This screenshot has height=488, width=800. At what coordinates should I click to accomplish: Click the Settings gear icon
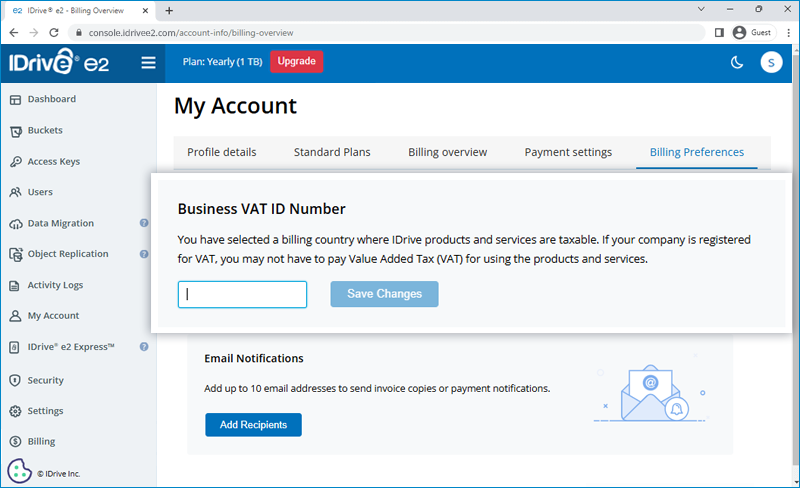tap(15, 411)
